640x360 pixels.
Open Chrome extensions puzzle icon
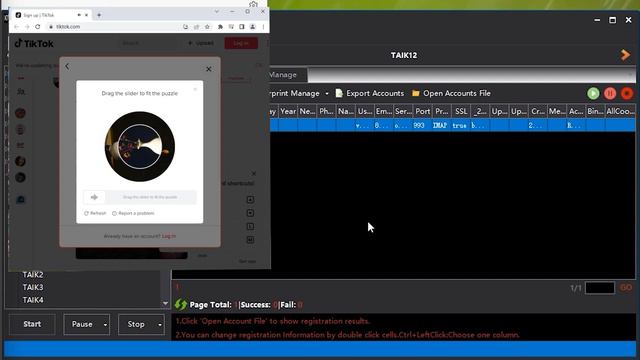click(220, 27)
